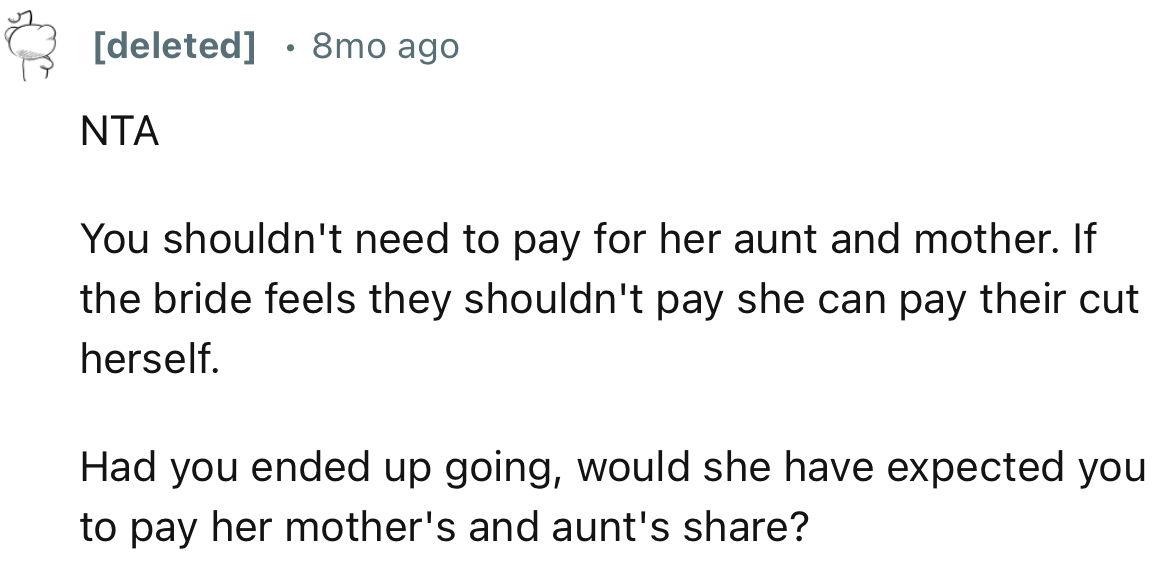Click the word "herself." in the comment
The image size is (1169, 561).
tap(150, 360)
